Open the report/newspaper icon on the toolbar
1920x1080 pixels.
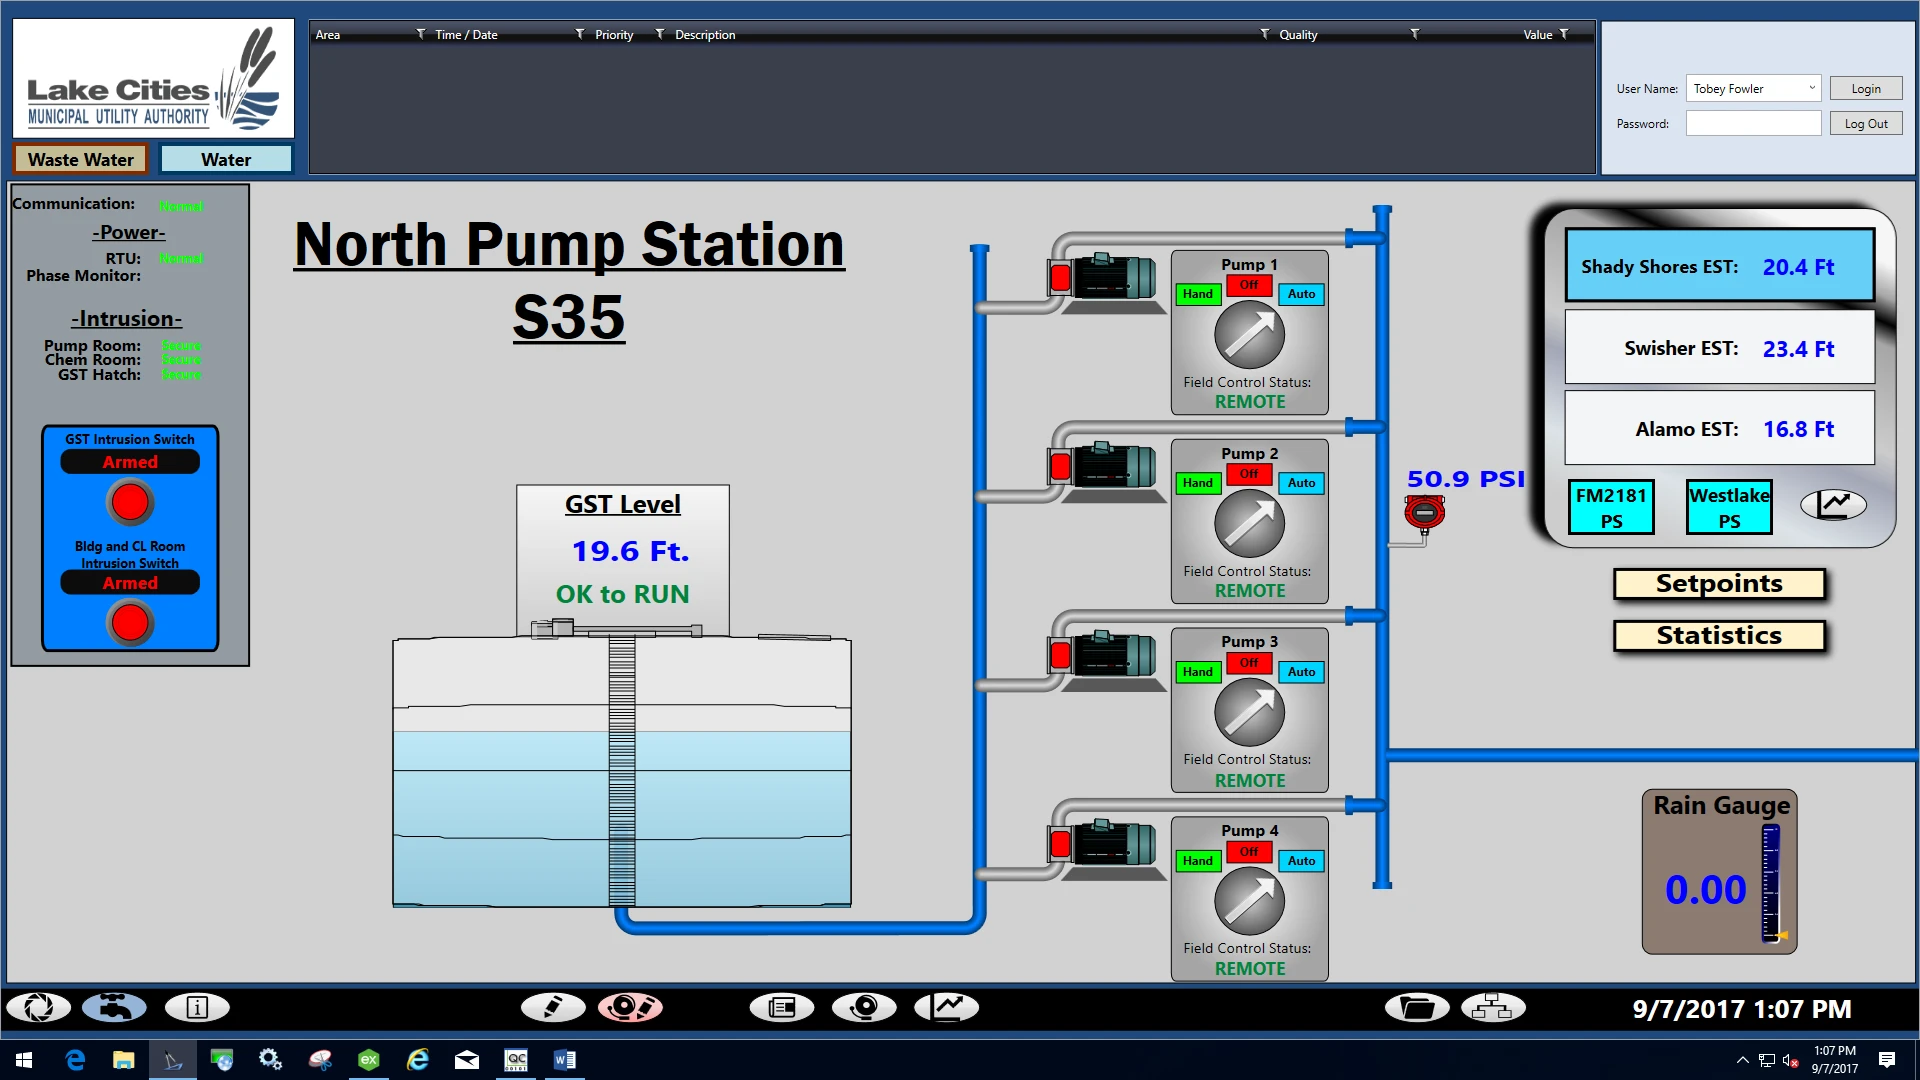(782, 1008)
